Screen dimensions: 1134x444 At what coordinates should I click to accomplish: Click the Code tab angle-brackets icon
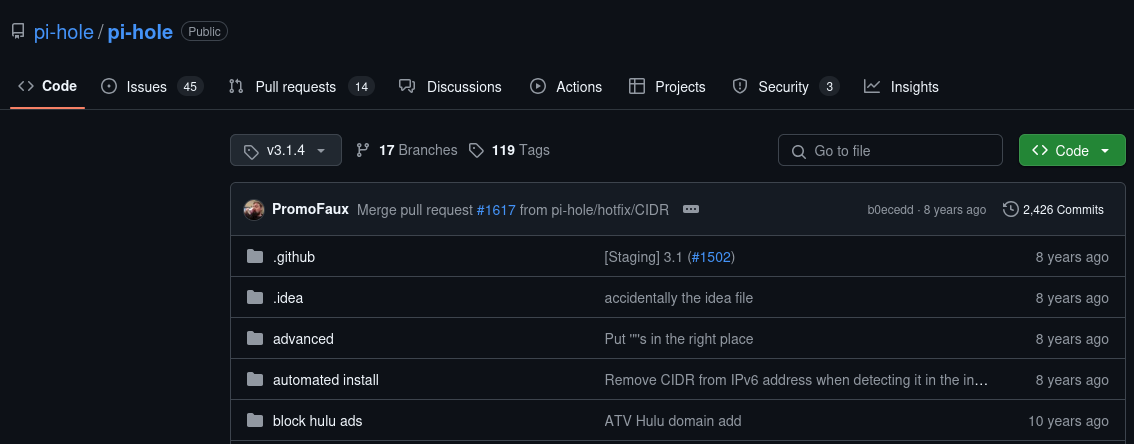[26, 86]
